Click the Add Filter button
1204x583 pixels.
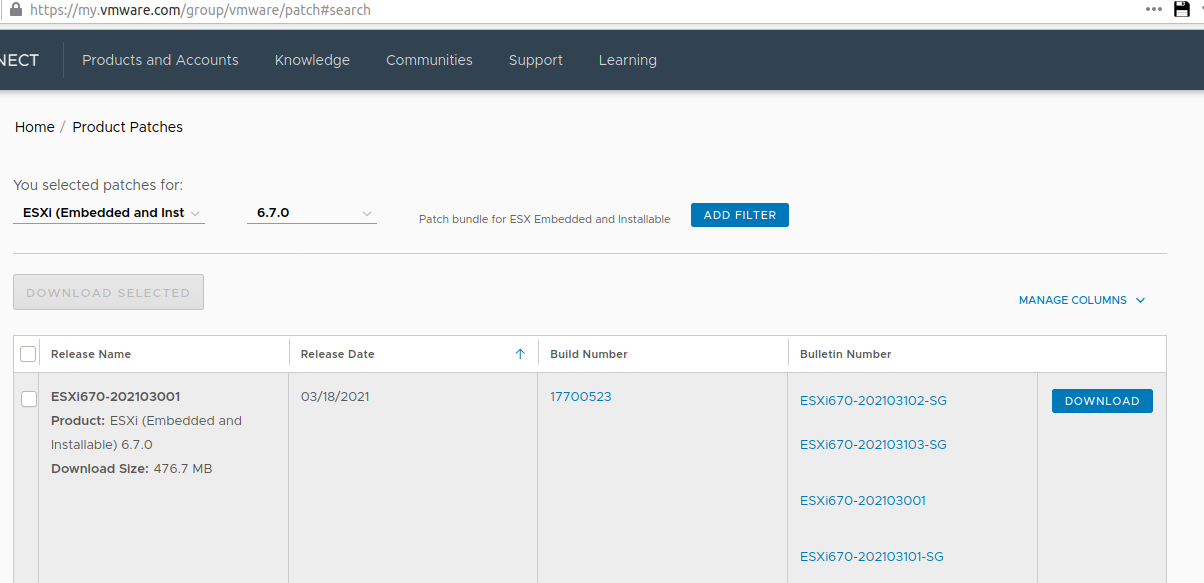[x=740, y=215]
